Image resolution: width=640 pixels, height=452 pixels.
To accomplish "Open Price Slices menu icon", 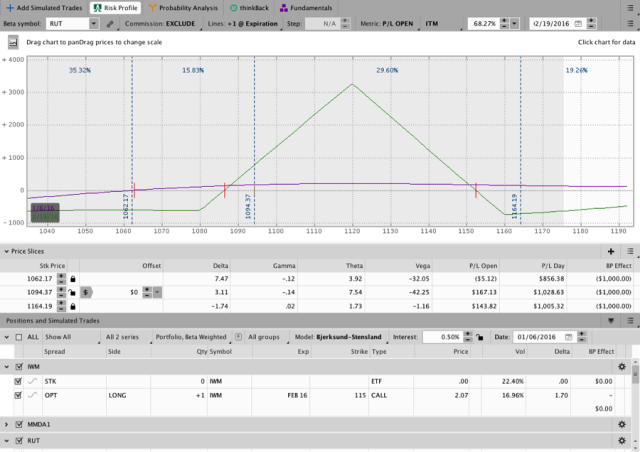I will 630,251.
